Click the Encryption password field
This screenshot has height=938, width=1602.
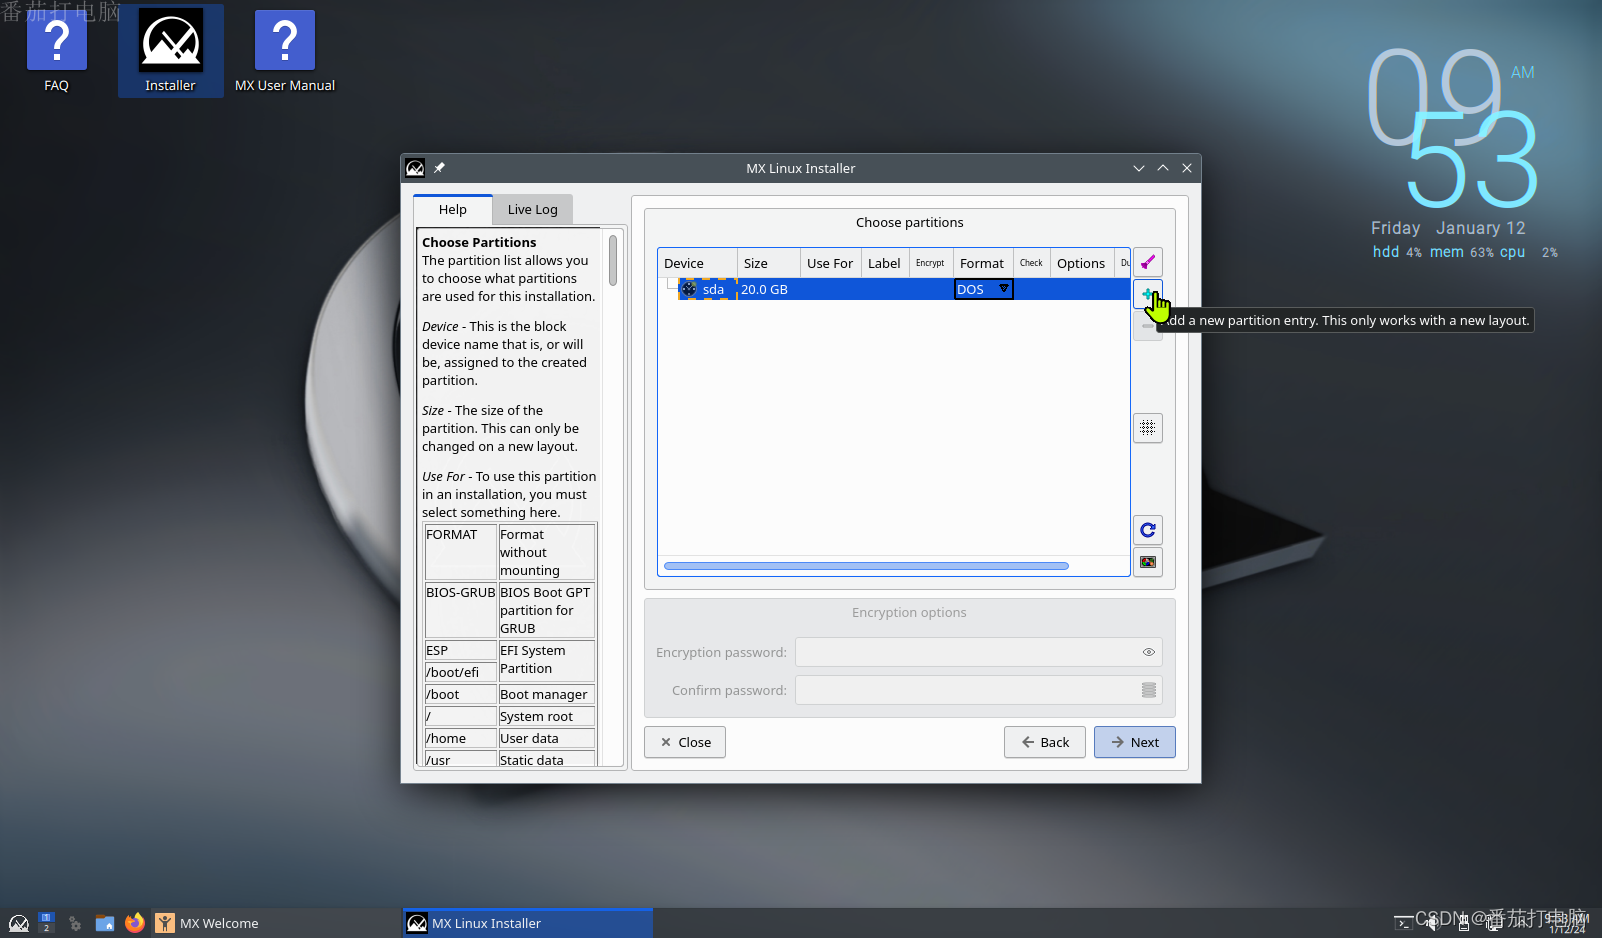978,652
